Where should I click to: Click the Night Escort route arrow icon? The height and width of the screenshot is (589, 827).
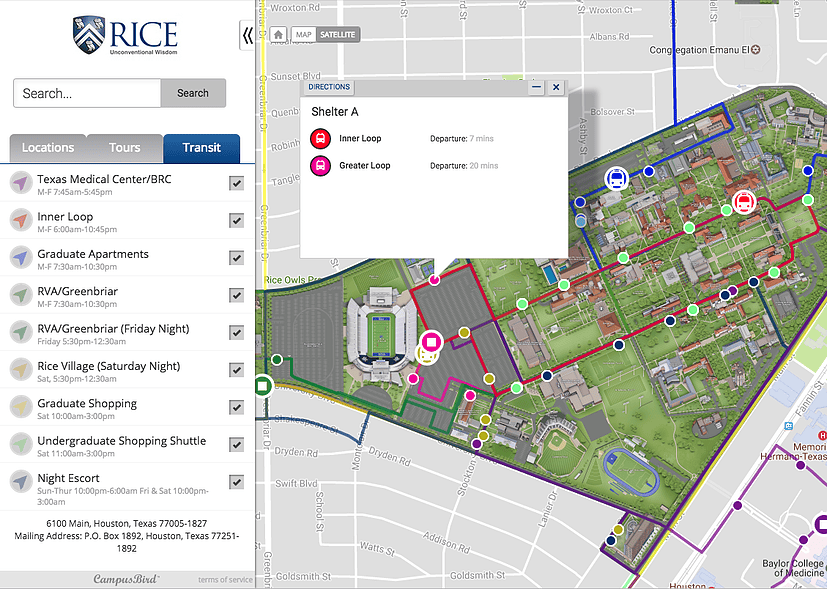(21, 482)
